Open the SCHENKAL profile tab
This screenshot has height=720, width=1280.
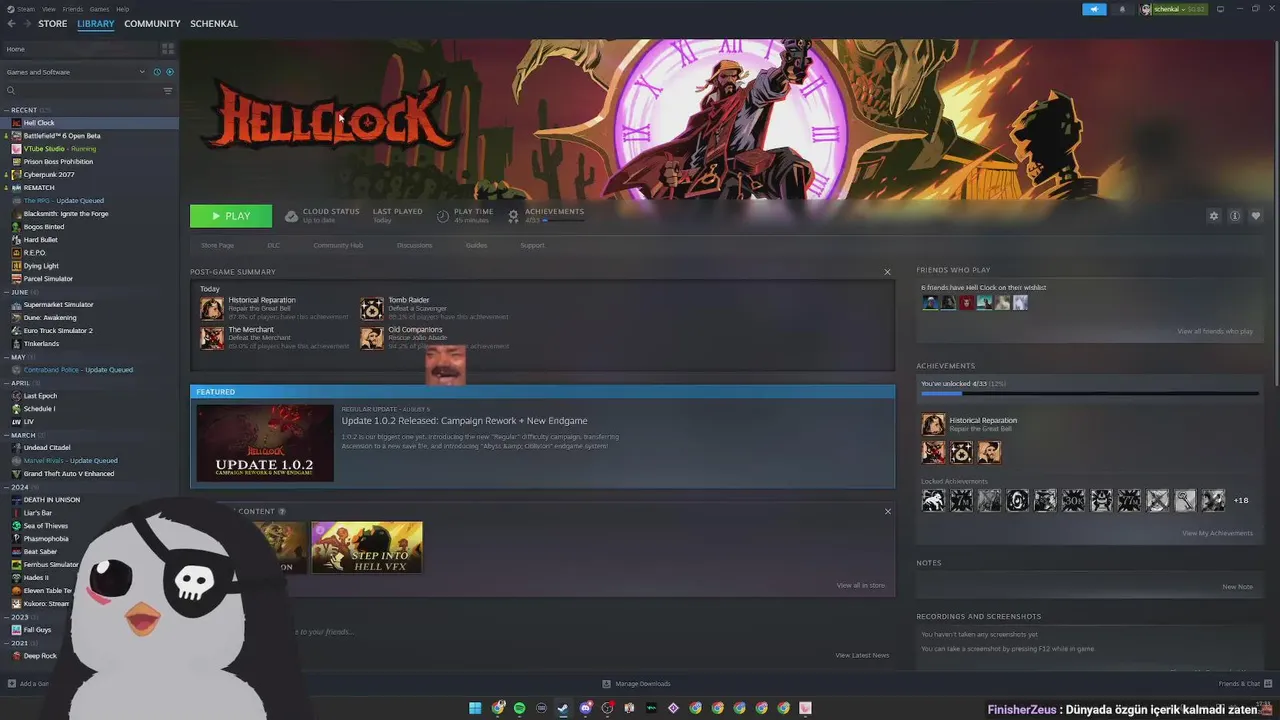[x=214, y=24]
